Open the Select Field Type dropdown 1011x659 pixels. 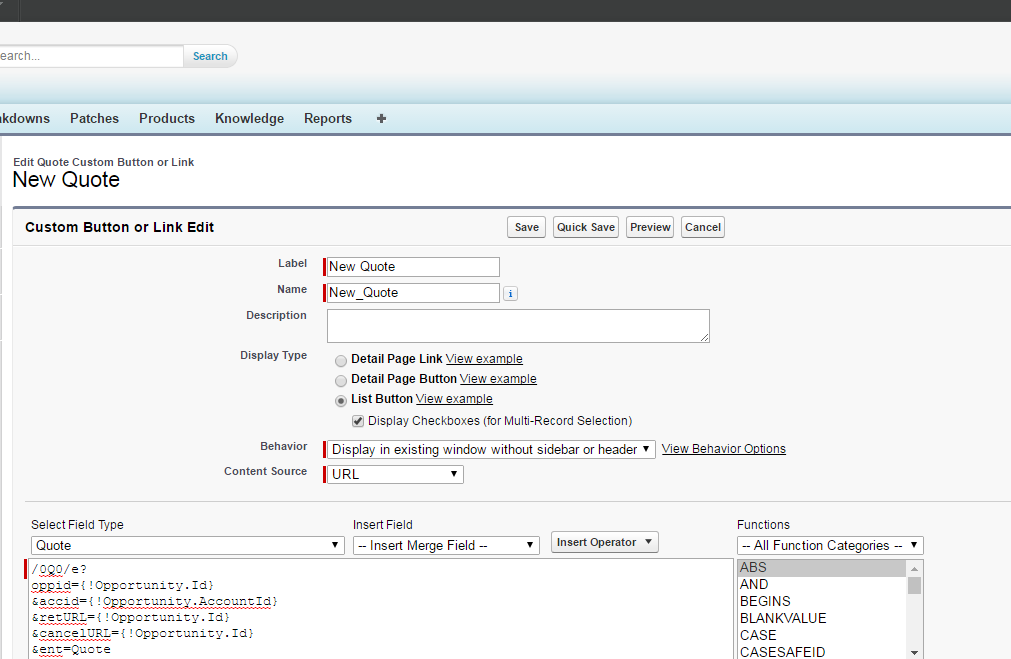(188, 546)
